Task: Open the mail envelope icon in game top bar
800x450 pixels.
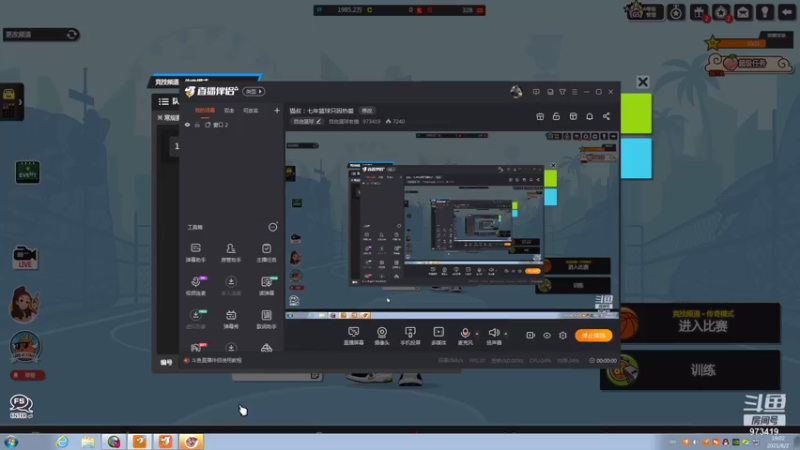Action: point(743,12)
